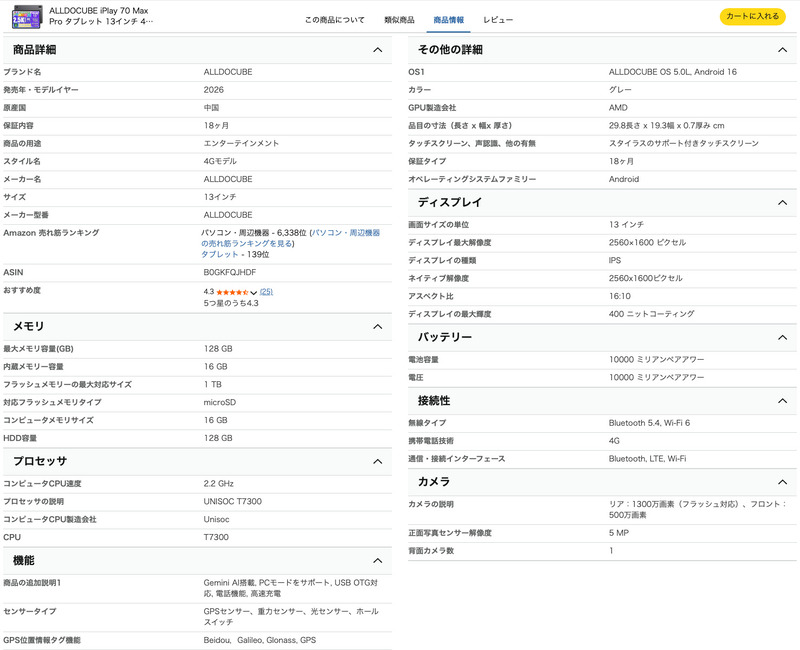This screenshot has height=650, width=800.
Task: Select the 2026 model year value
Action: click(x=213, y=90)
